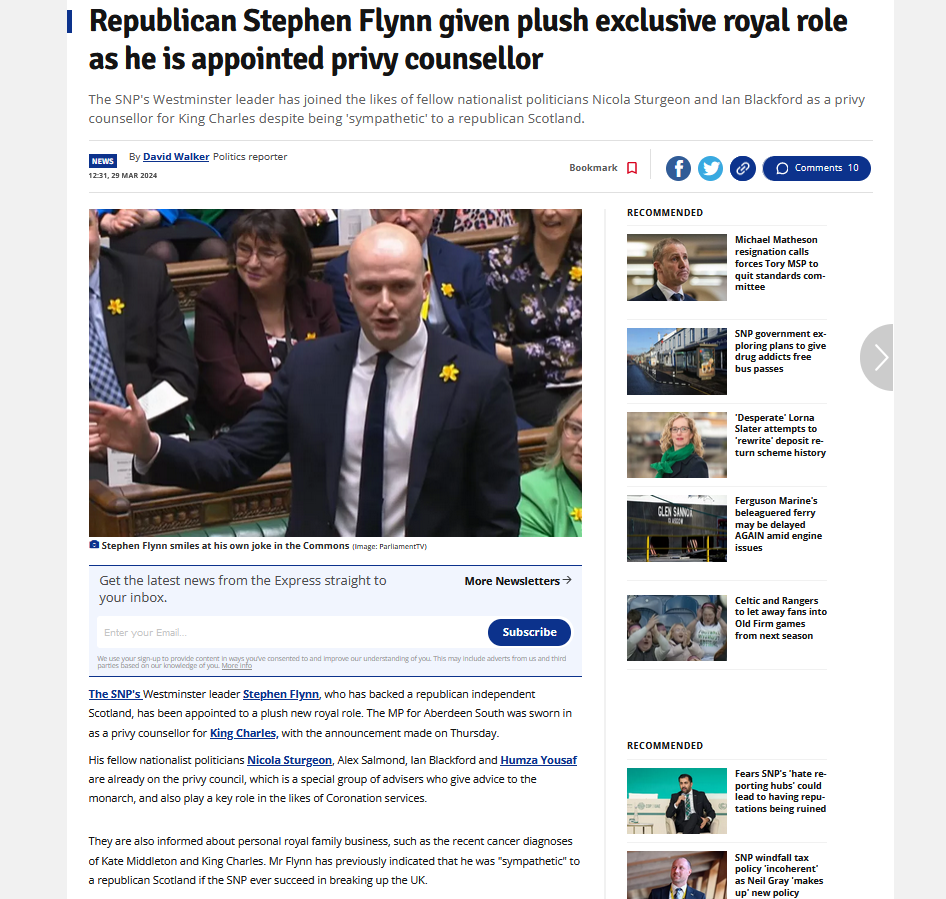Click the red Bookmark flag icon

632,168
